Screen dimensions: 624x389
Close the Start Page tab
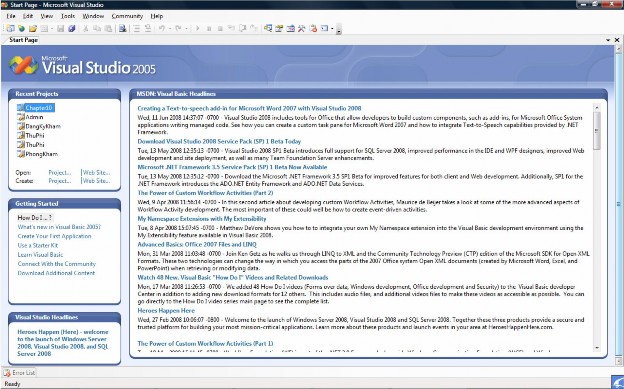pyautogui.click(x=617, y=40)
